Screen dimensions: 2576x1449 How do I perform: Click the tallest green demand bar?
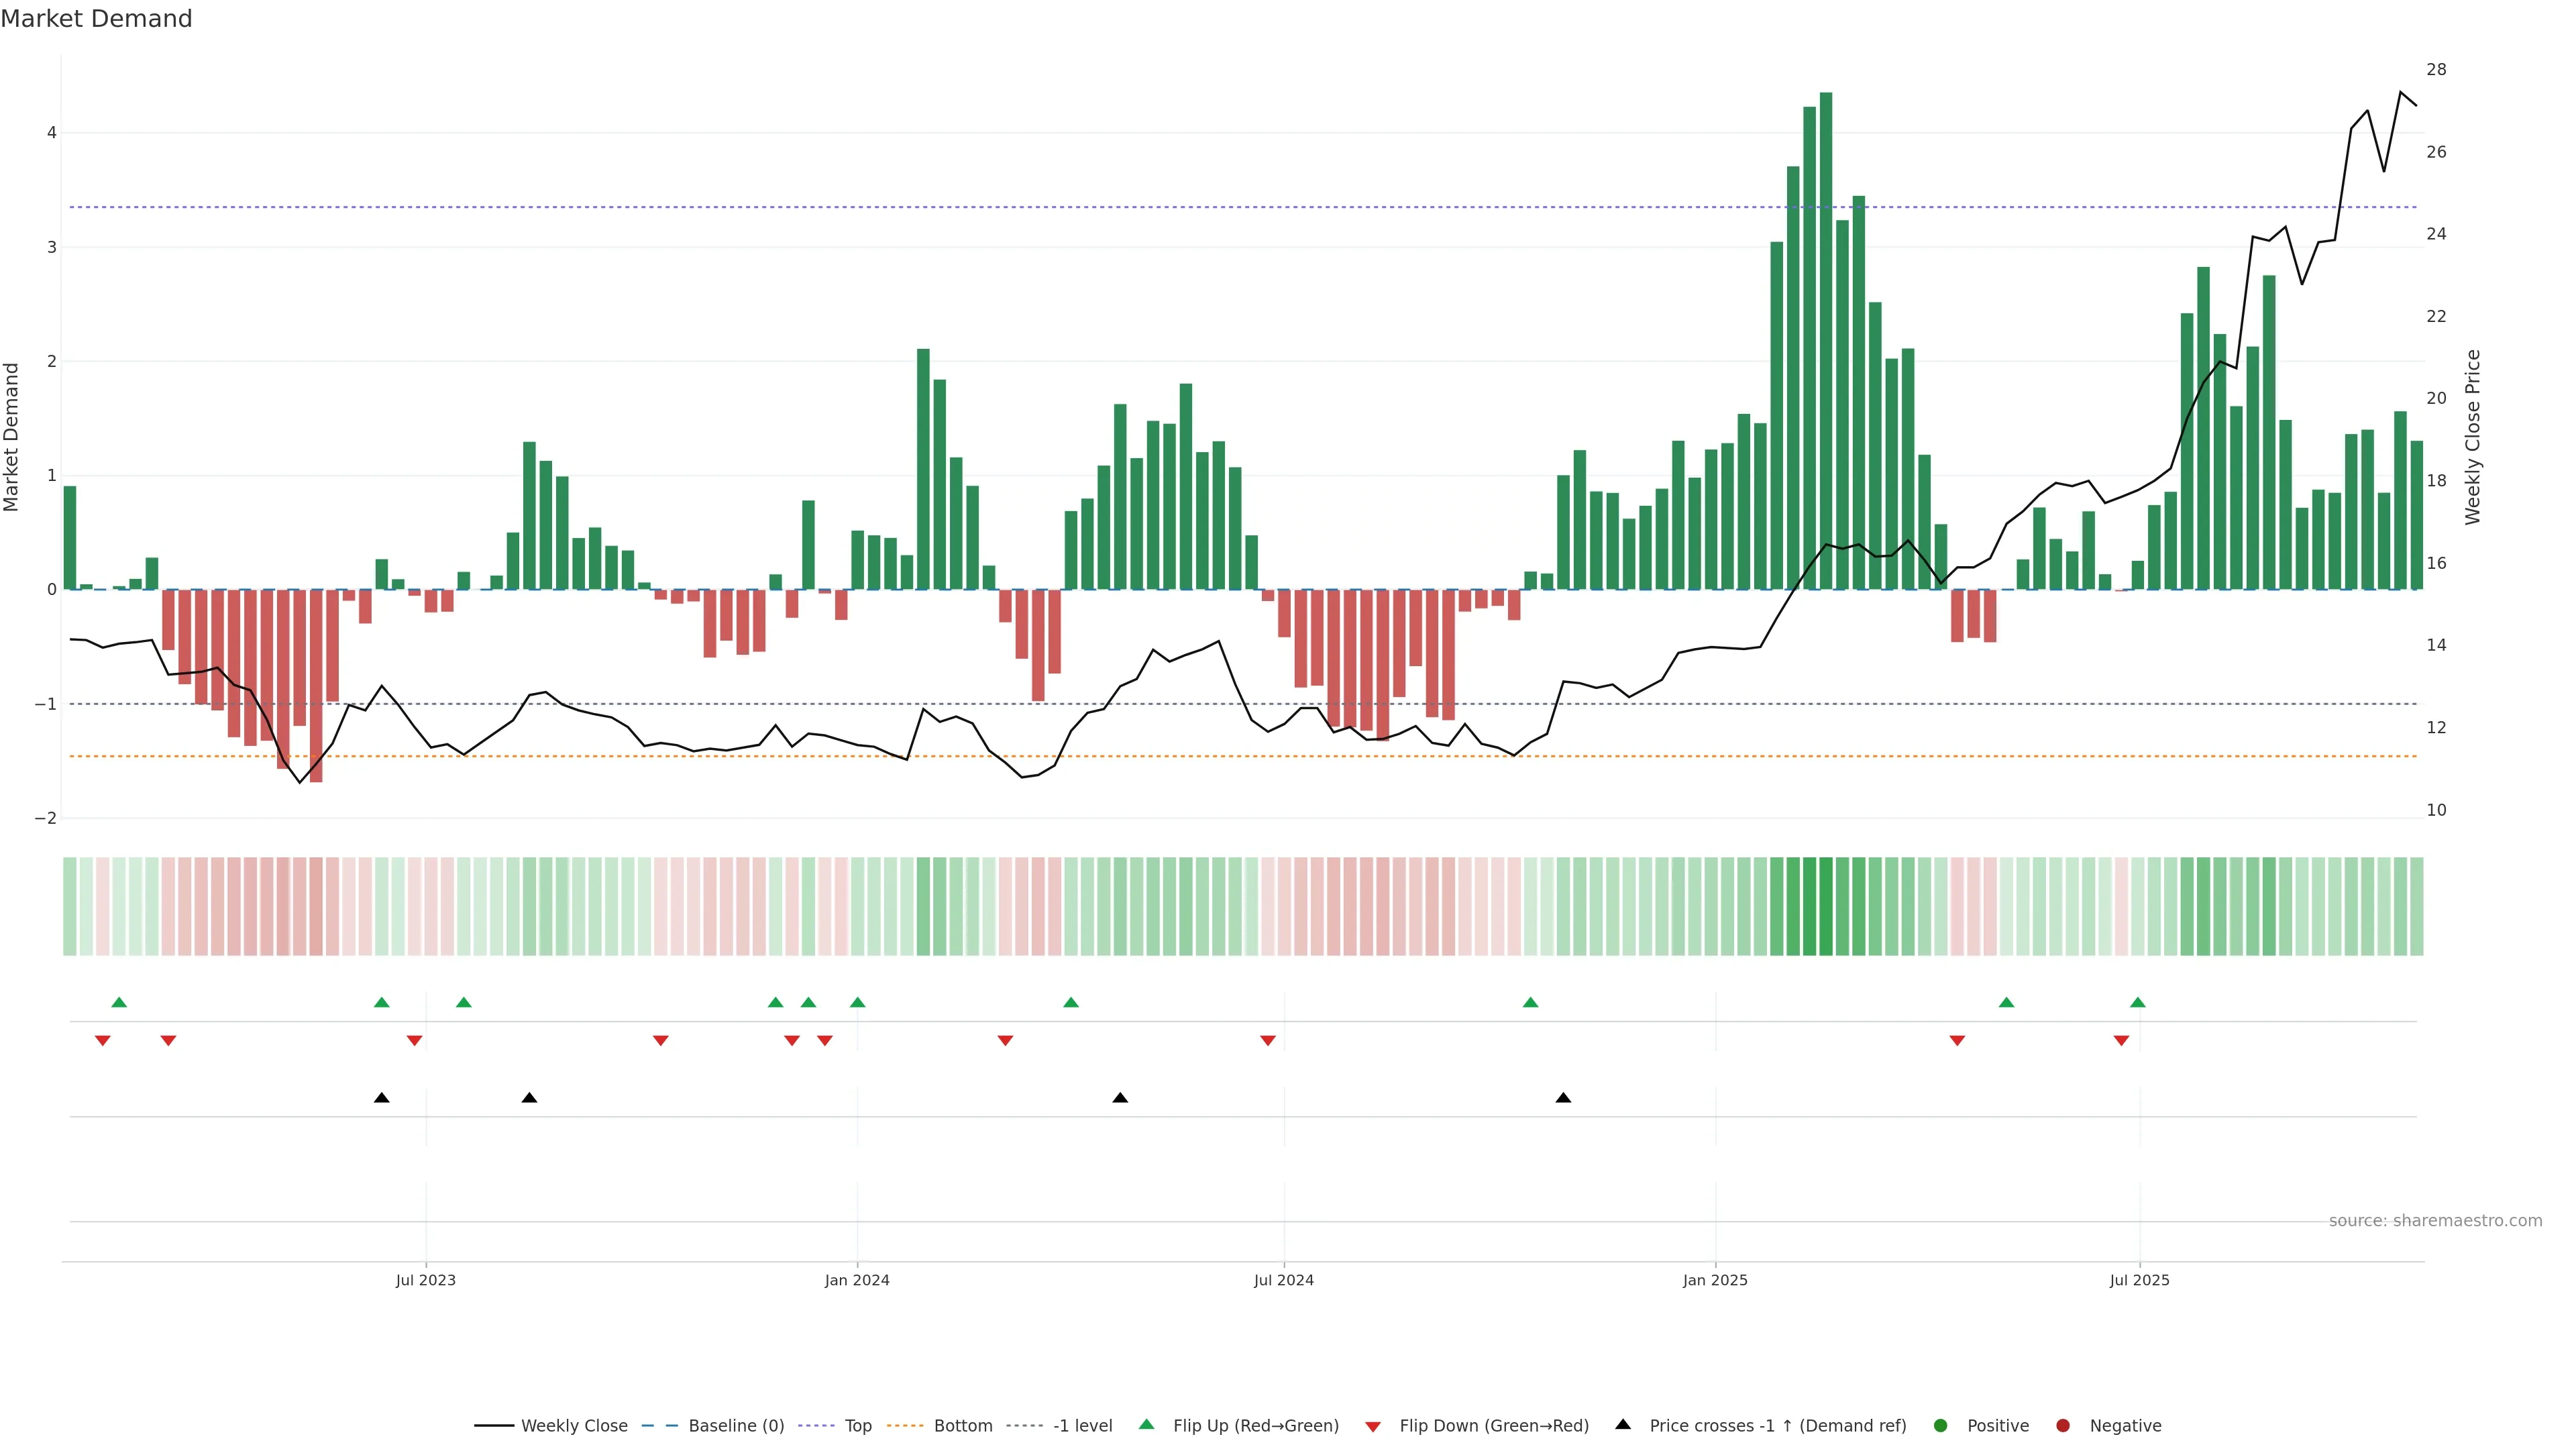[1826, 340]
